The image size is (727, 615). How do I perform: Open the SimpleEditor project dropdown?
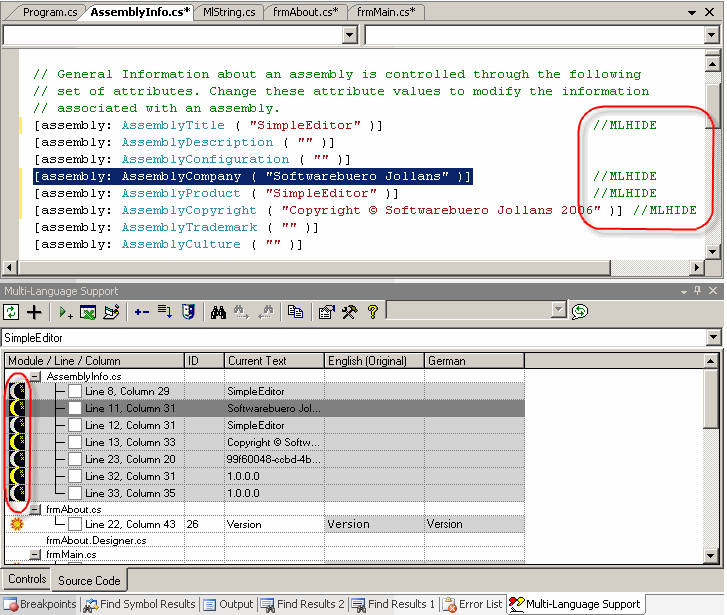[711, 338]
